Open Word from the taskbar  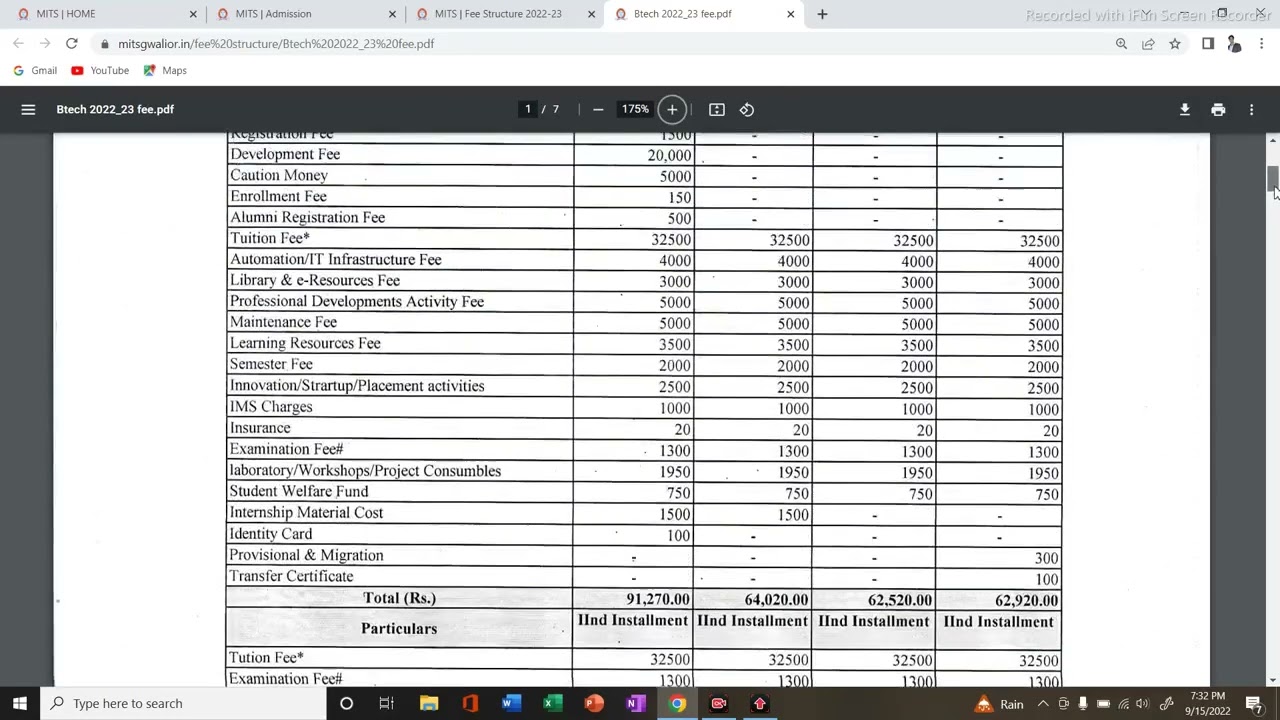pyautogui.click(x=511, y=703)
